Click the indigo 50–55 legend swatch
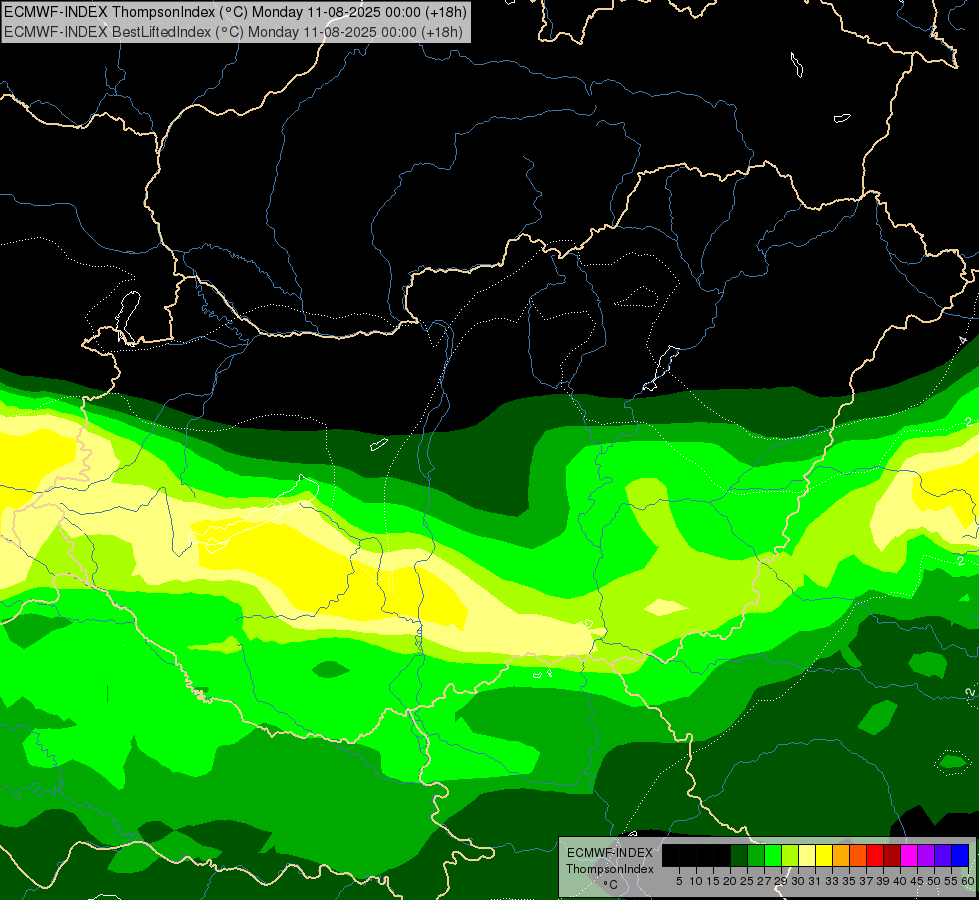Screen dimensions: 979x900 click(943, 855)
